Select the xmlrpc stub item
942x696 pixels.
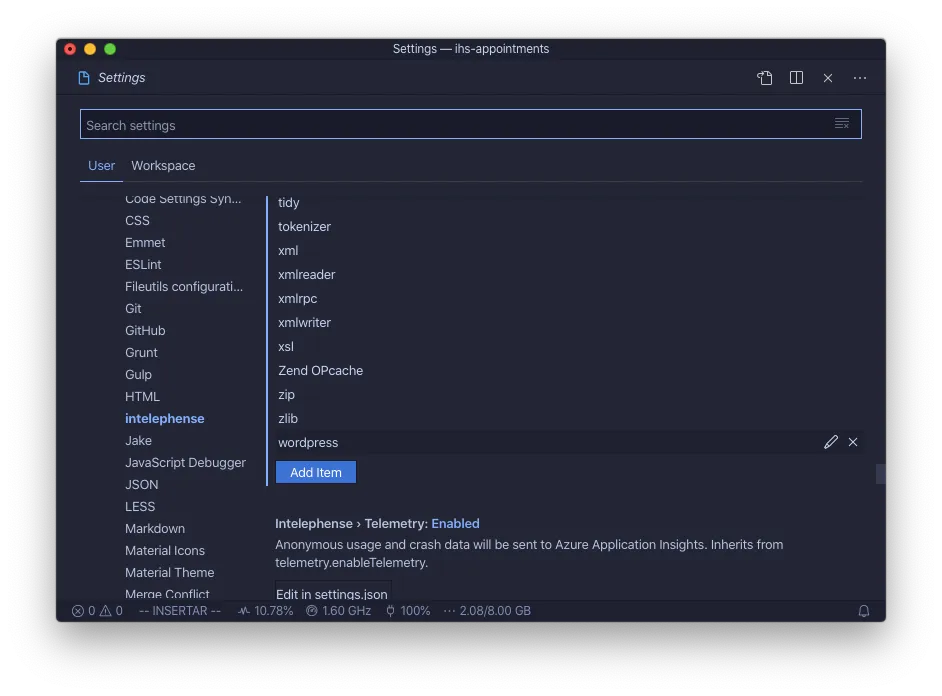[297, 298]
